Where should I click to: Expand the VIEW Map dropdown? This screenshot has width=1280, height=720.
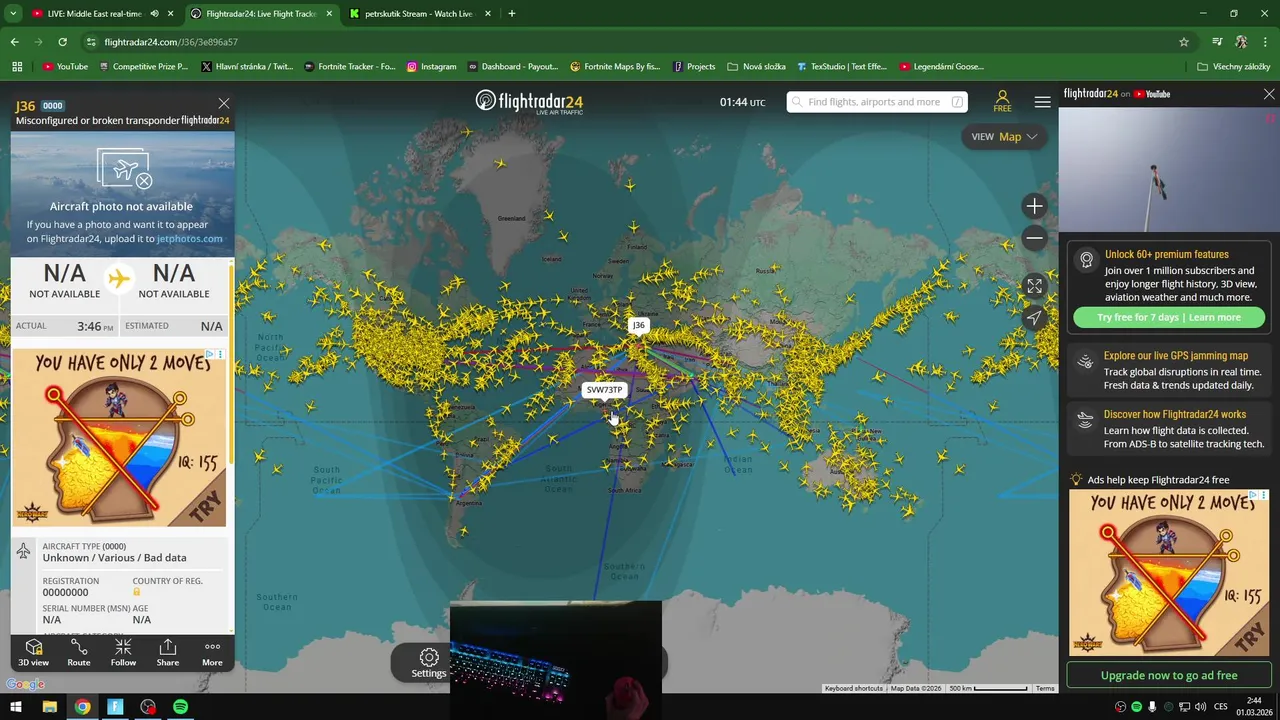coord(1004,137)
